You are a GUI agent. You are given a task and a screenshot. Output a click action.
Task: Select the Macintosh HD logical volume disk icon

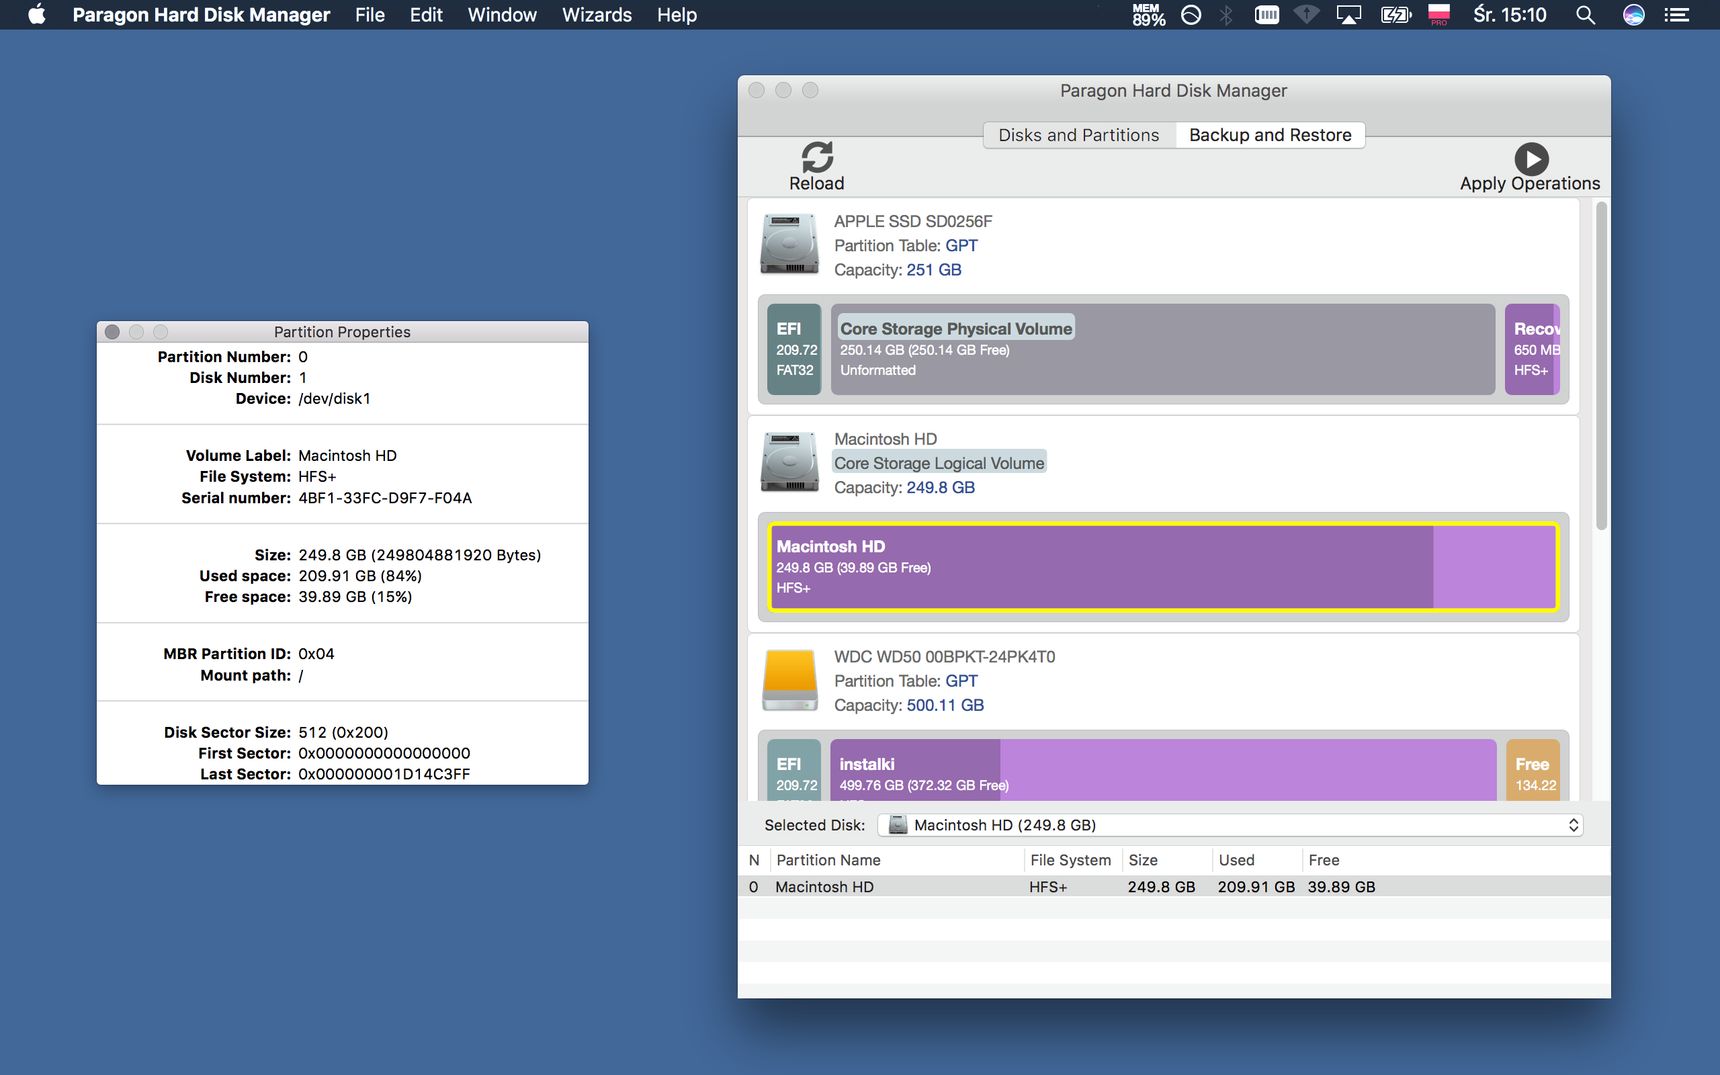pyautogui.click(x=789, y=462)
